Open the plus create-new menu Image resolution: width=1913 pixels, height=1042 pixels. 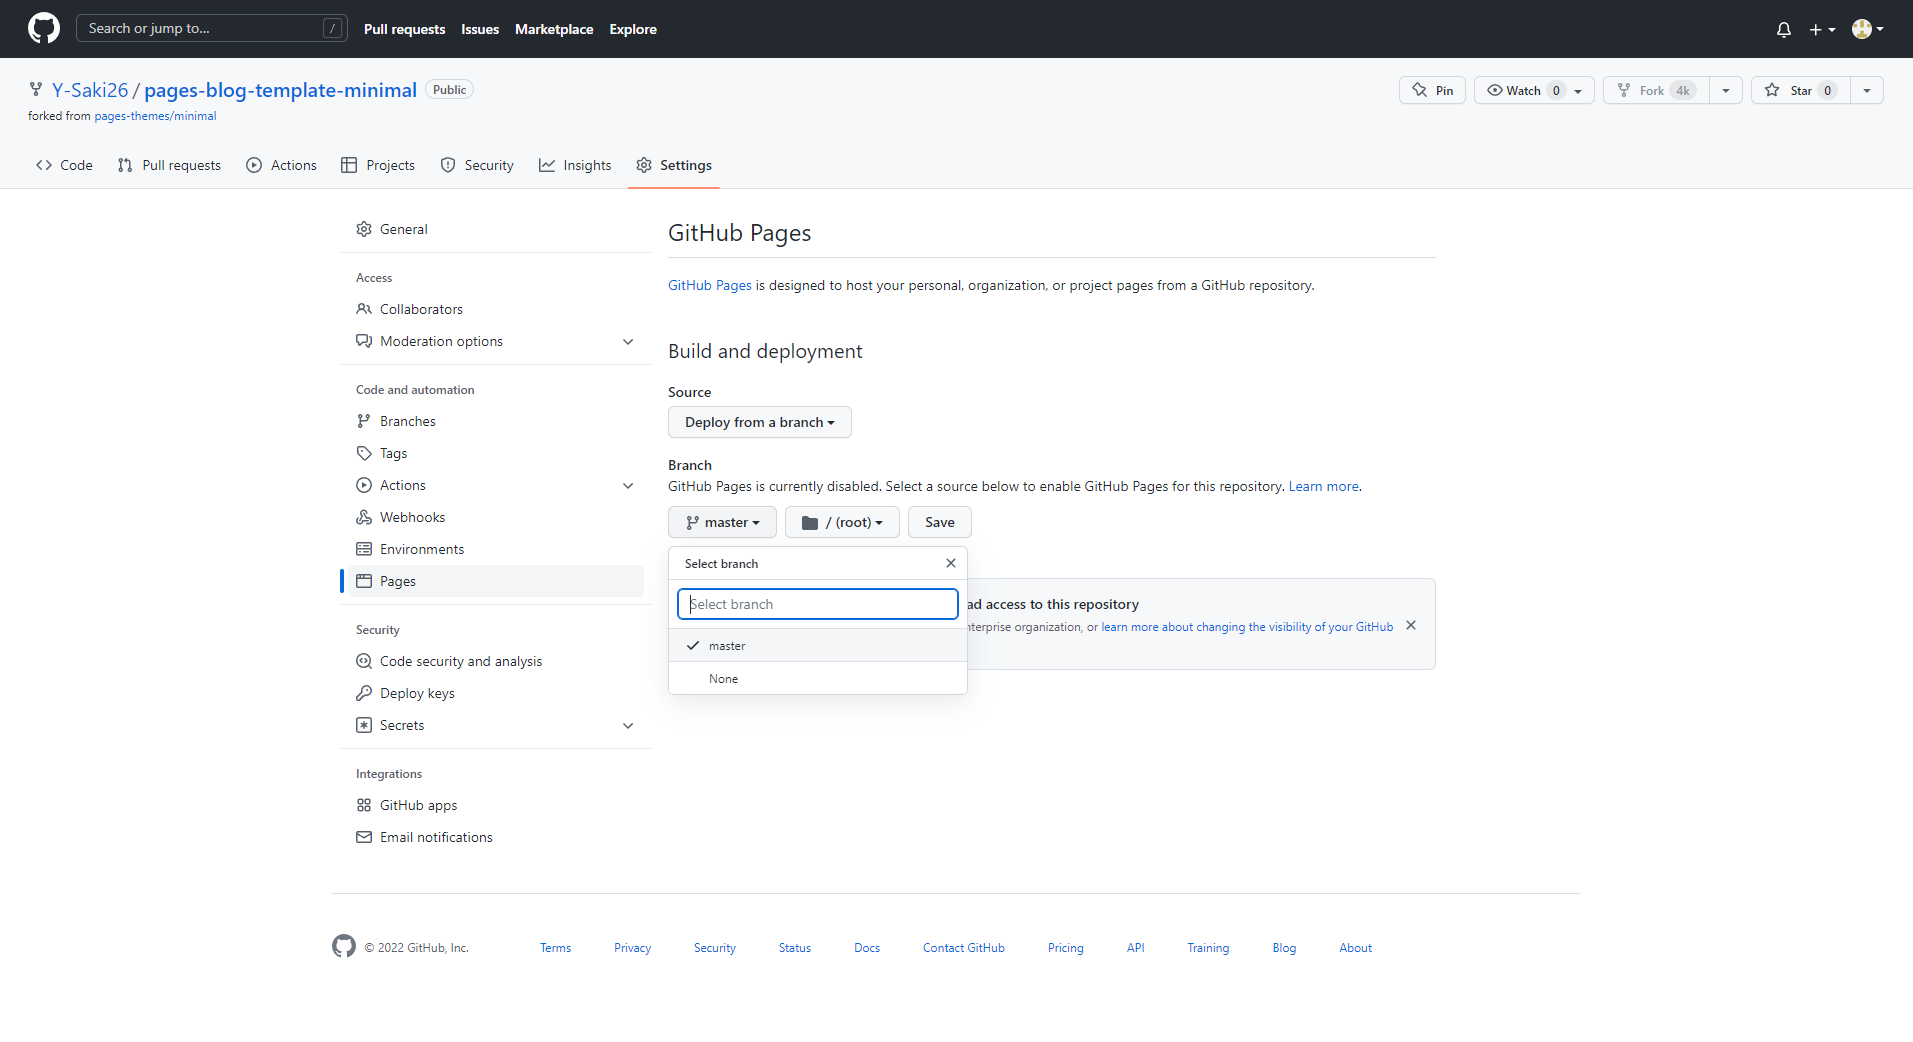(1822, 29)
